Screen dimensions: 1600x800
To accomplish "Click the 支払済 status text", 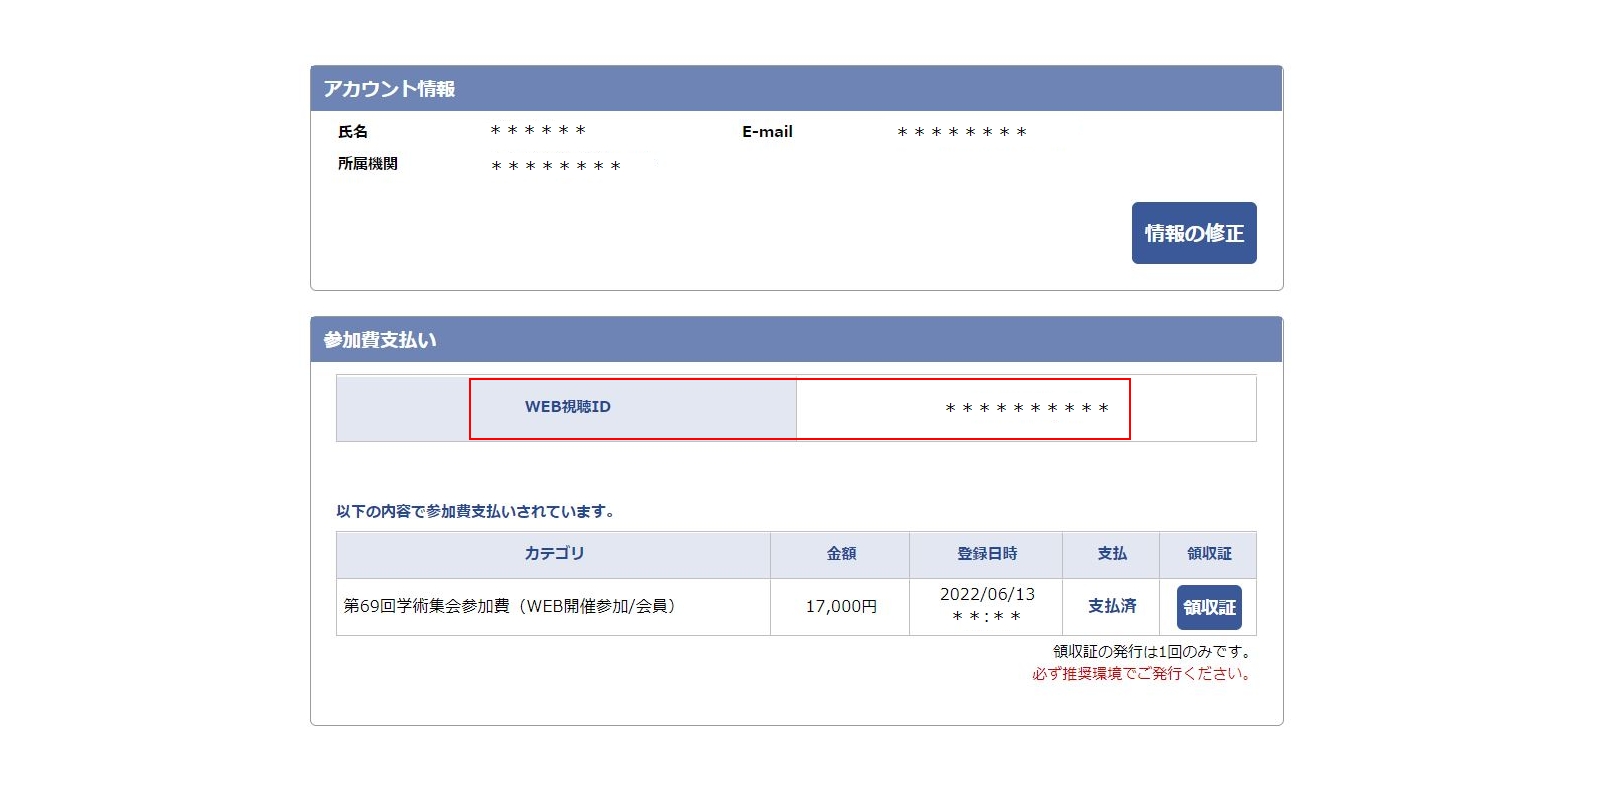I will (1111, 606).
